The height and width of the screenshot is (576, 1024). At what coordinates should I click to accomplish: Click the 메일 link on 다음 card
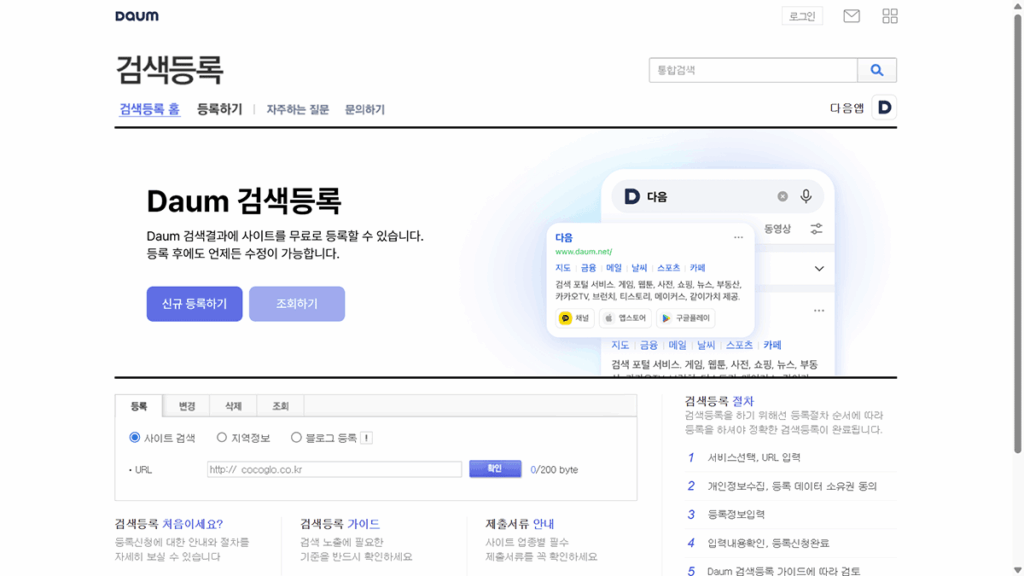(614, 268)
